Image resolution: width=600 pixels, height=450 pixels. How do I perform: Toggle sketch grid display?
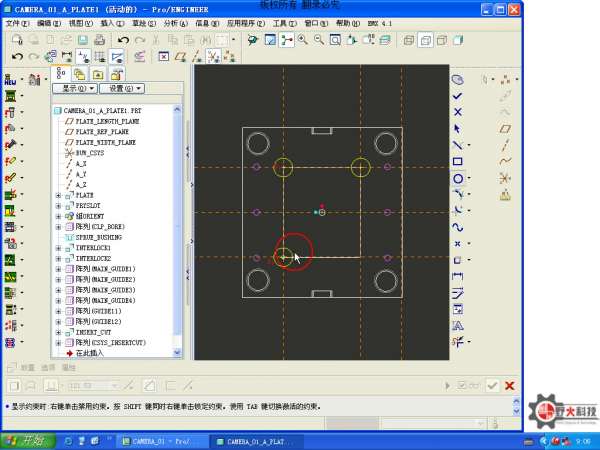click(x=99, y=57)
